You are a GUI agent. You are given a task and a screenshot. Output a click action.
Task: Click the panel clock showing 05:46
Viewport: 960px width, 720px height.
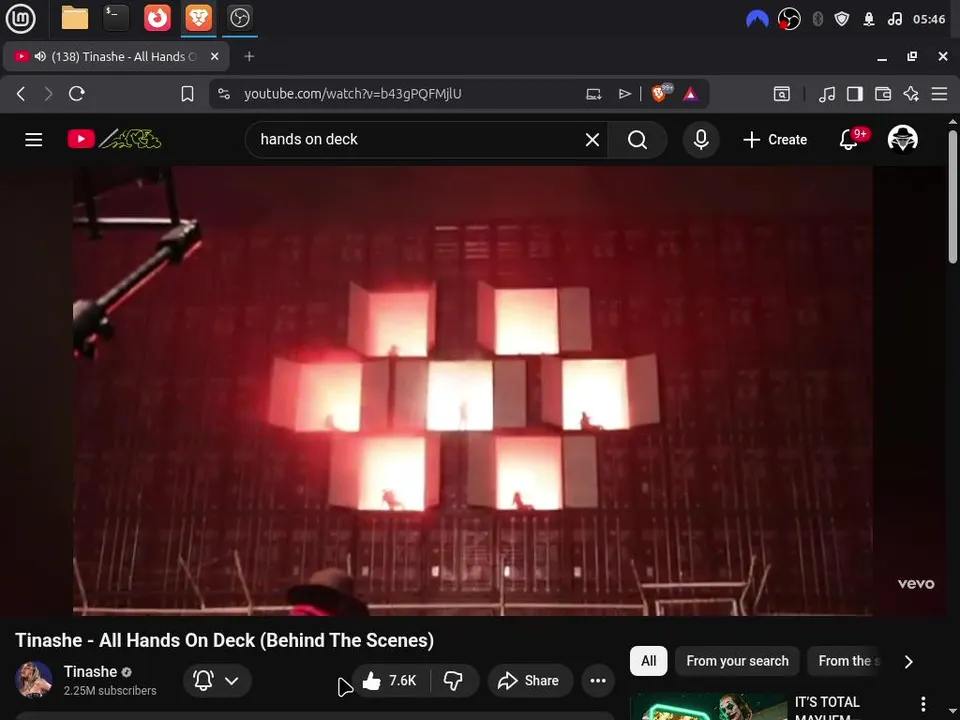[929, 20]
